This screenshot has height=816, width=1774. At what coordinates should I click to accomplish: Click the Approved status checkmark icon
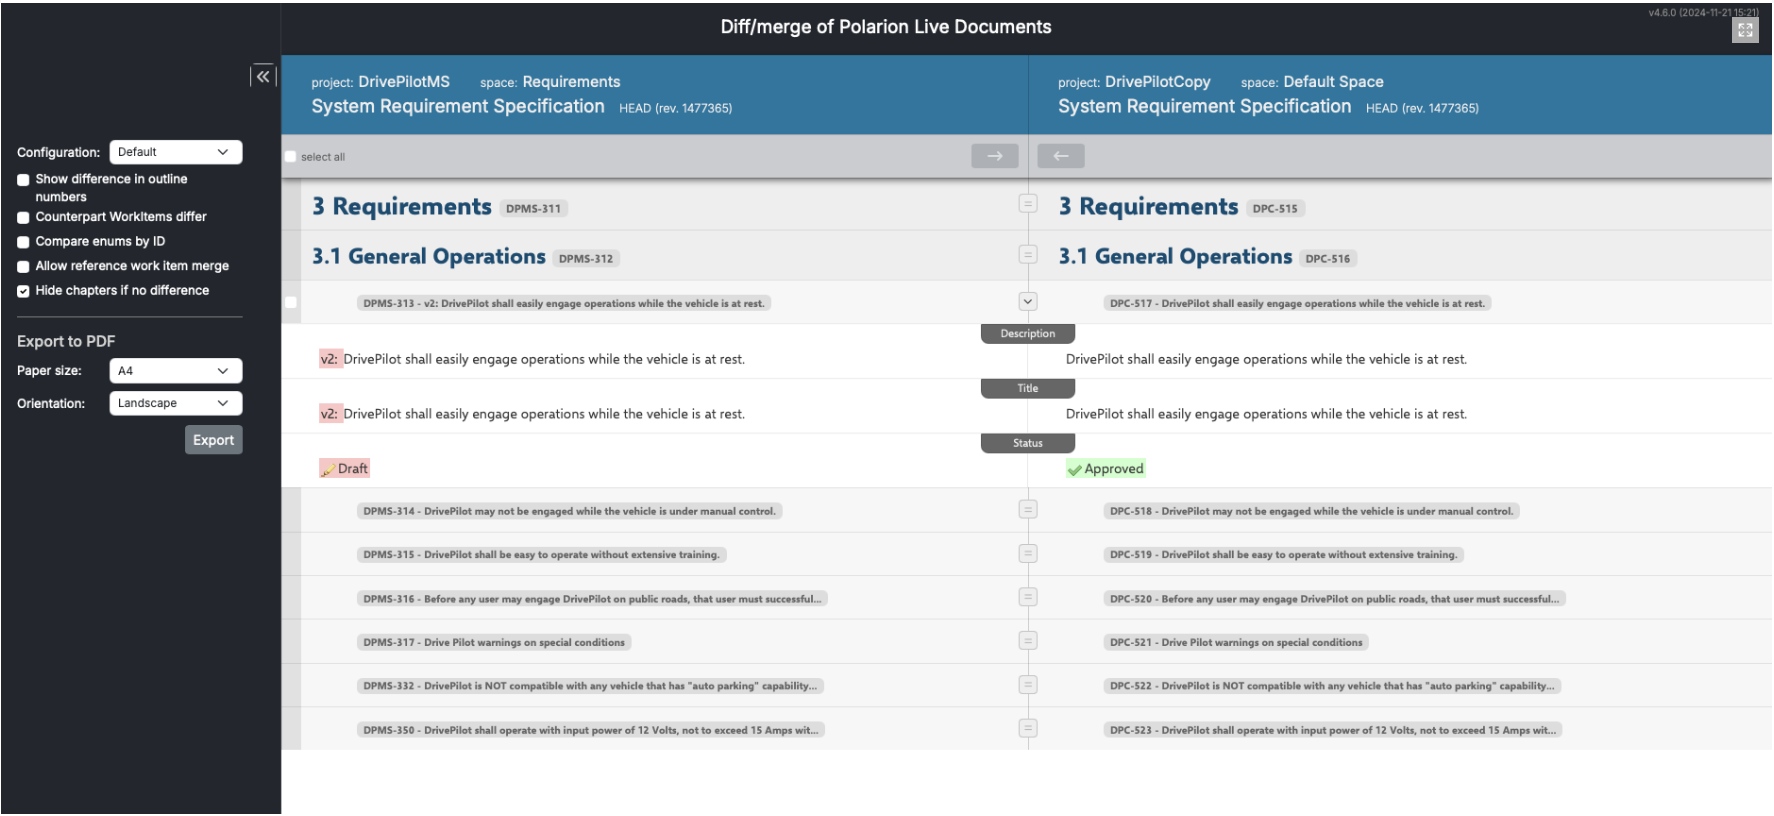(1075, 469)
